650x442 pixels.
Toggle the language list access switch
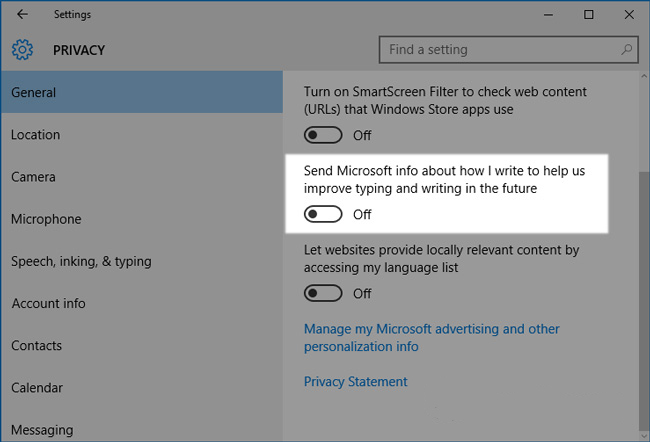323,294
